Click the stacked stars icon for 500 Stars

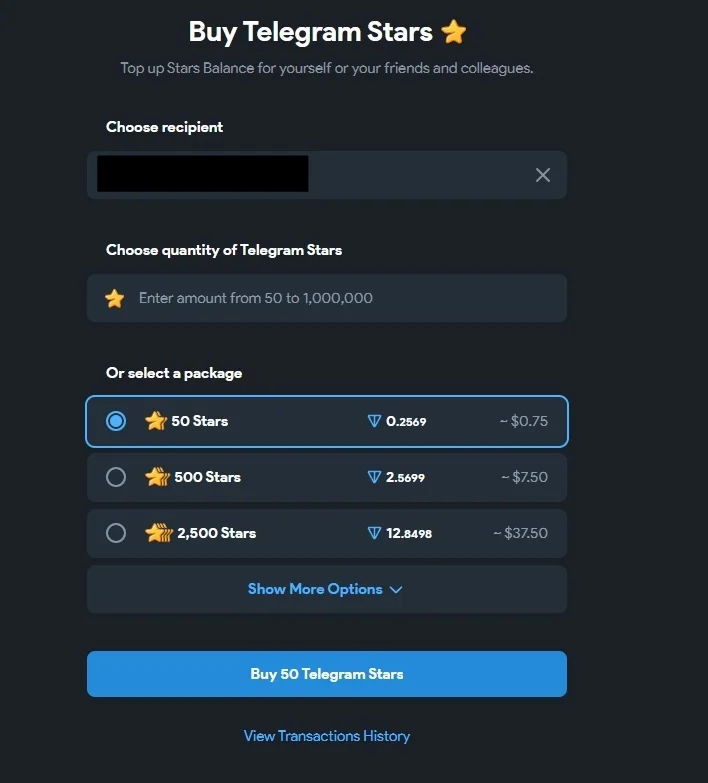coord(157,477)
